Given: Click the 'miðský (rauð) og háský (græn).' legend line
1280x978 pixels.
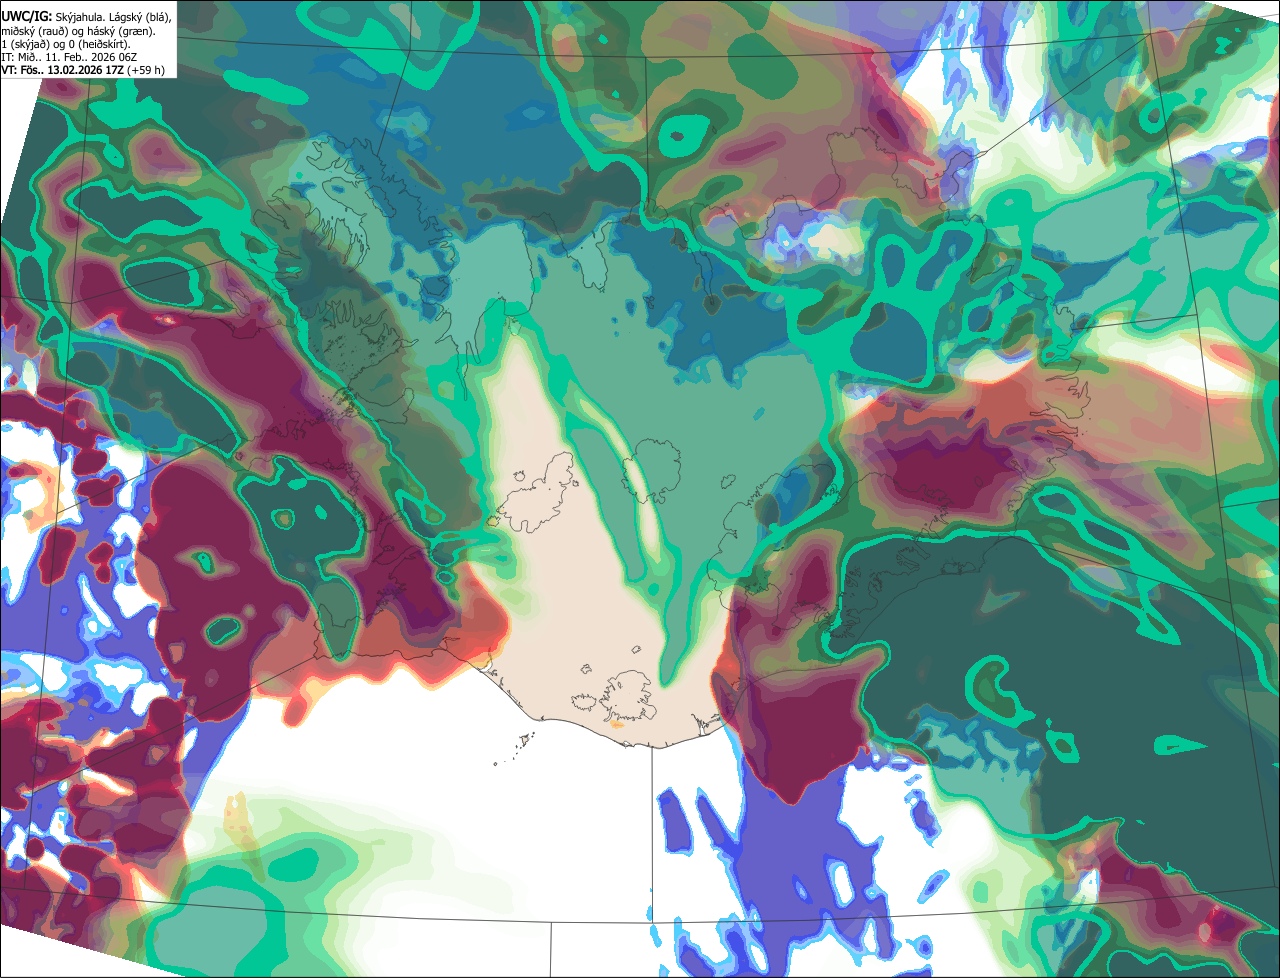Looking at the screenshot, I should pyautogui.click(x=78, y=31).
